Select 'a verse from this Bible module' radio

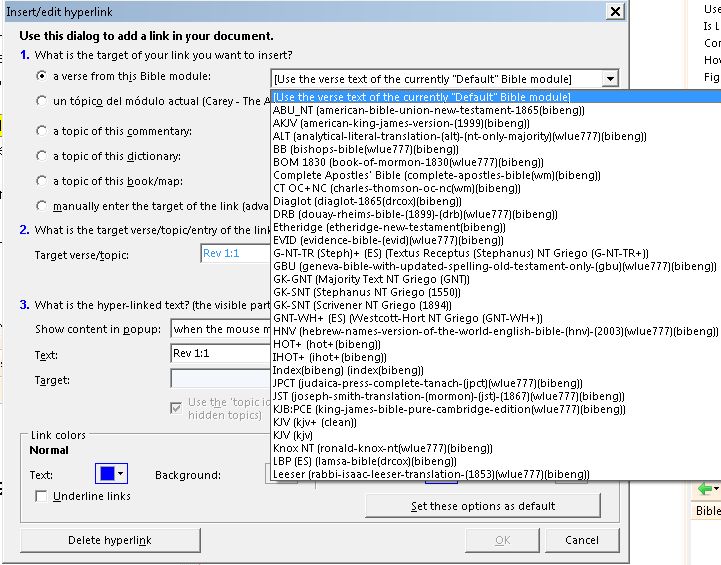(x=41, y=76)
